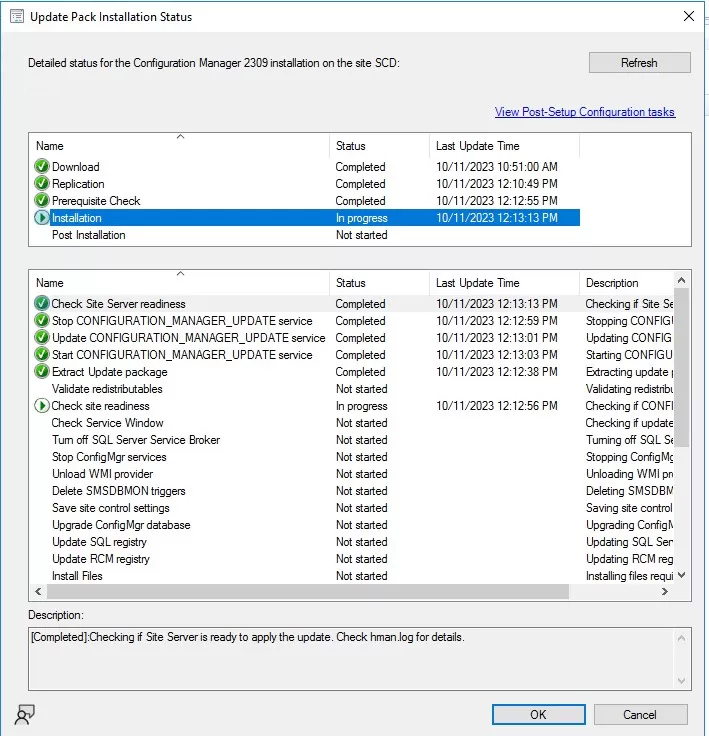Select Update CONFIGURATION_MANAGER_UPDATE service row
709x736 pixels.
pyautogui.click(x=352, y=337)
